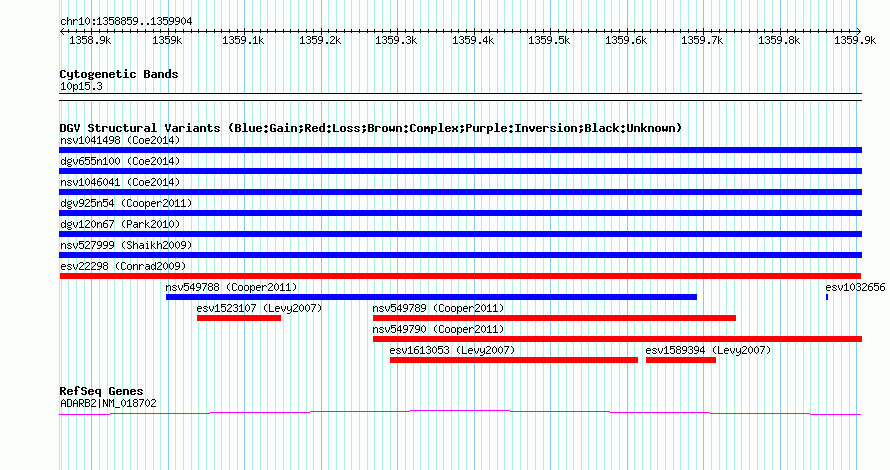Click the dgv925n54 (Cooper2011) variant label
The height and width of the screenshot is (470, 890).
(126, 203)
